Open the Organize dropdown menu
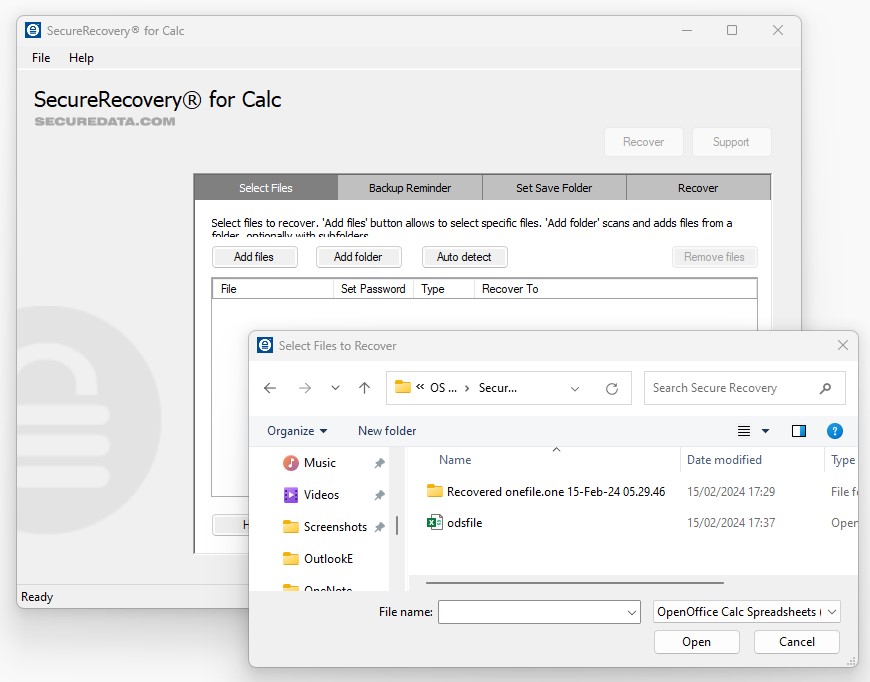This screenshot has width=870, height=682. 297,431
